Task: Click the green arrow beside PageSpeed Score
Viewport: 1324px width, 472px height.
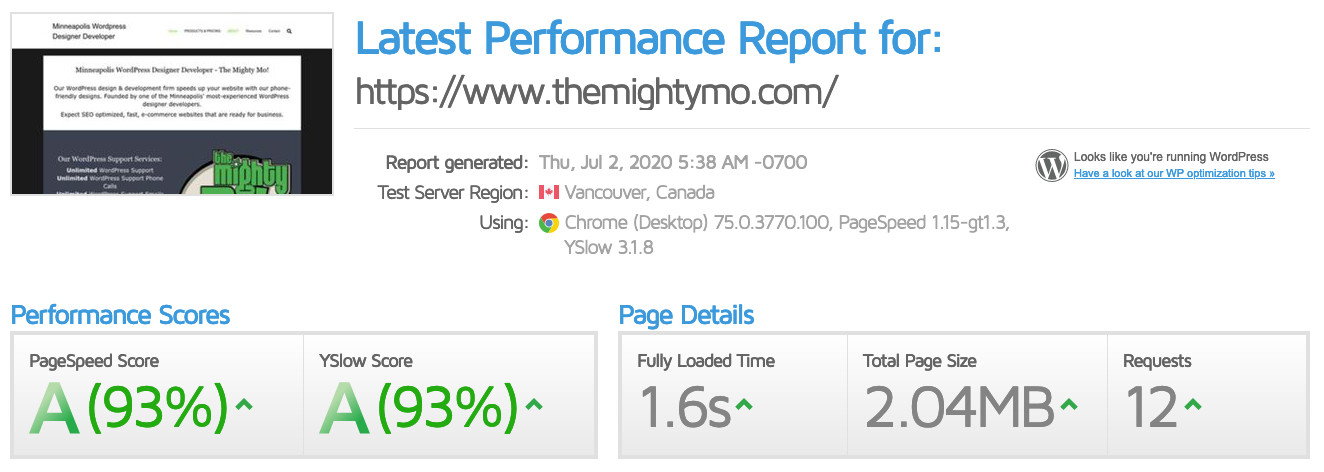Action: coord(247,404)
